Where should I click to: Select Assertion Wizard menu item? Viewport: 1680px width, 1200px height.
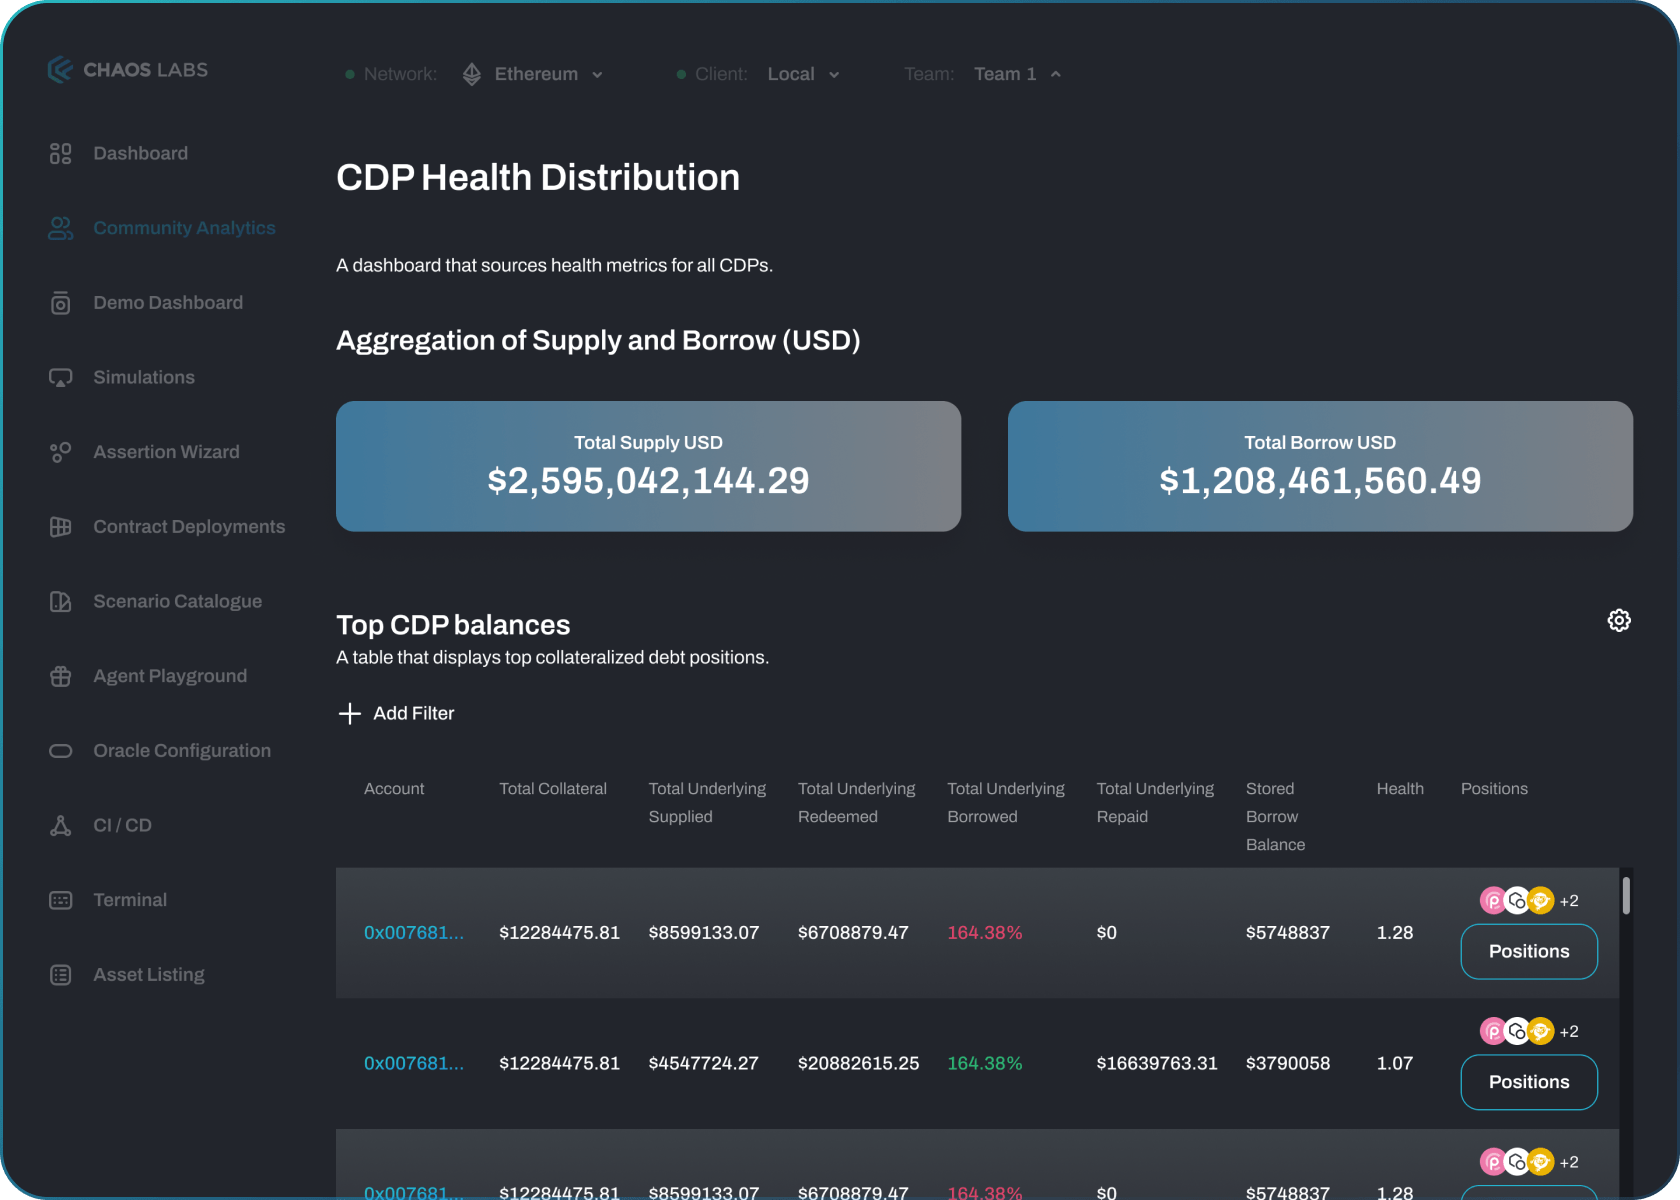pos(166,452)
